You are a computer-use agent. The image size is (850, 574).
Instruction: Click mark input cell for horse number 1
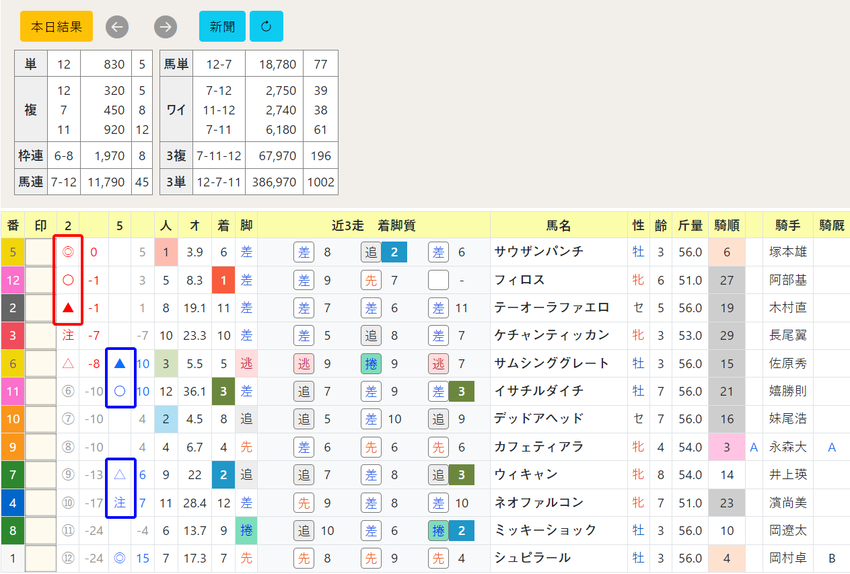coord(41,558)
